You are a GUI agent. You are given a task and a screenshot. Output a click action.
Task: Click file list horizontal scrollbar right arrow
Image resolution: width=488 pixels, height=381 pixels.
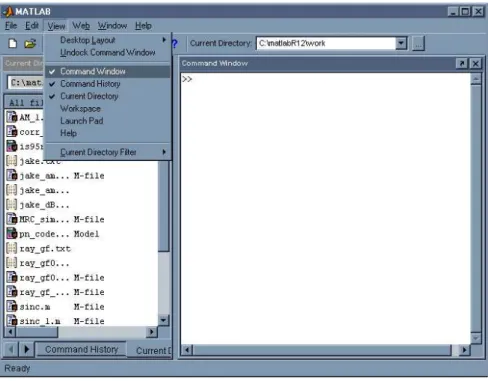[x=152, y=332]
